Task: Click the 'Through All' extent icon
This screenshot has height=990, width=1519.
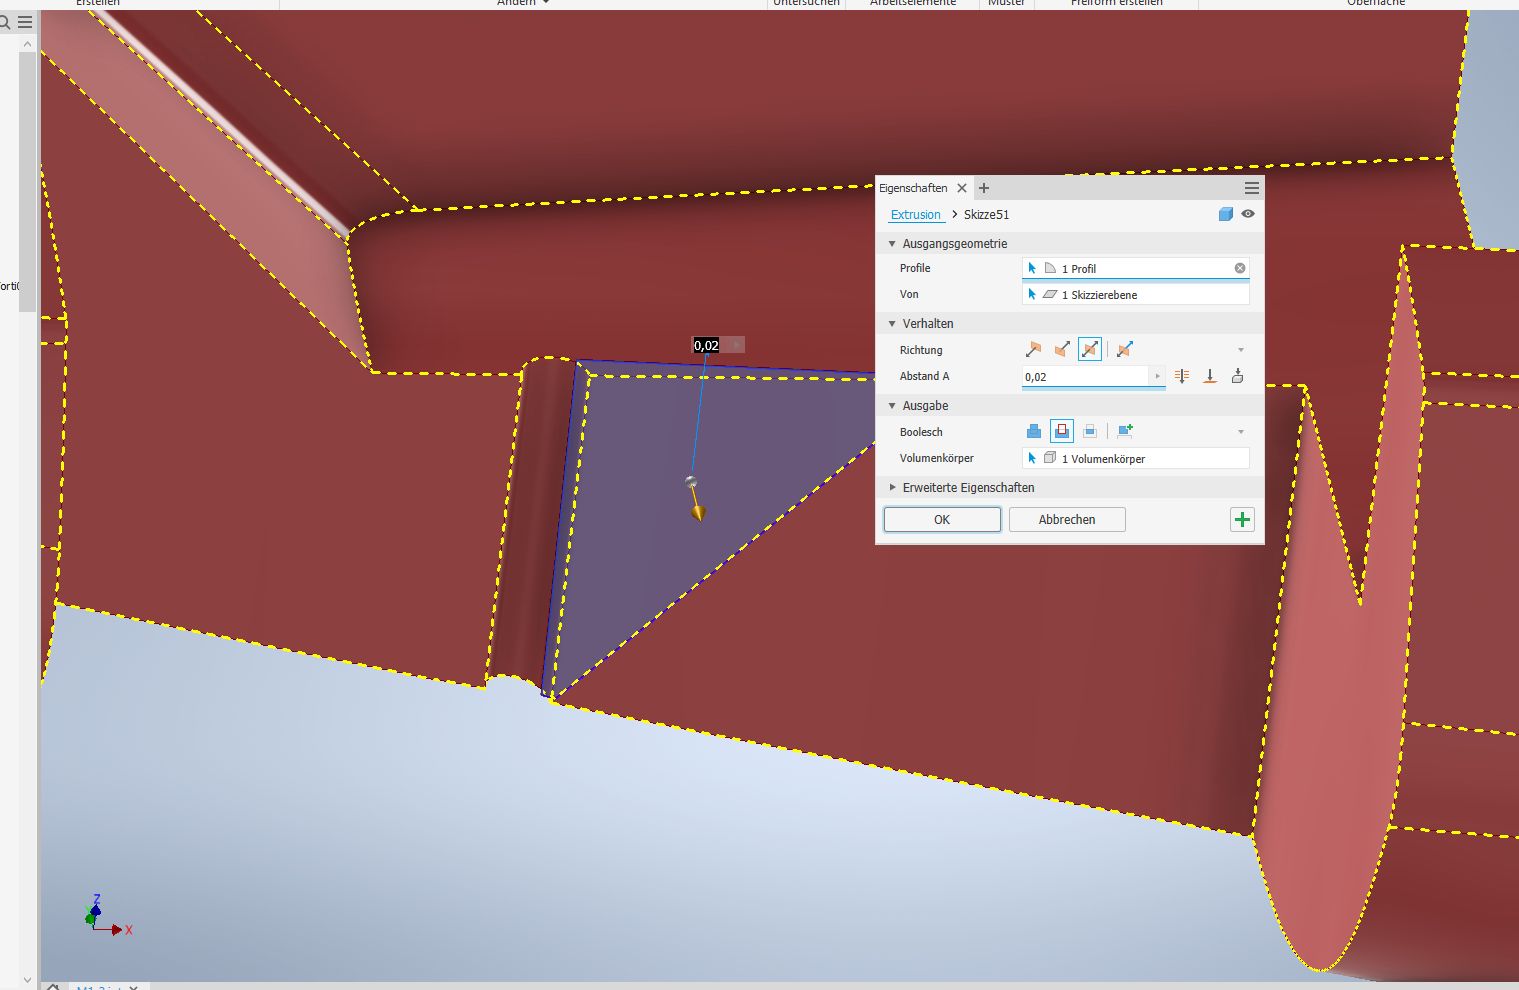Action: click(1182, 376)
